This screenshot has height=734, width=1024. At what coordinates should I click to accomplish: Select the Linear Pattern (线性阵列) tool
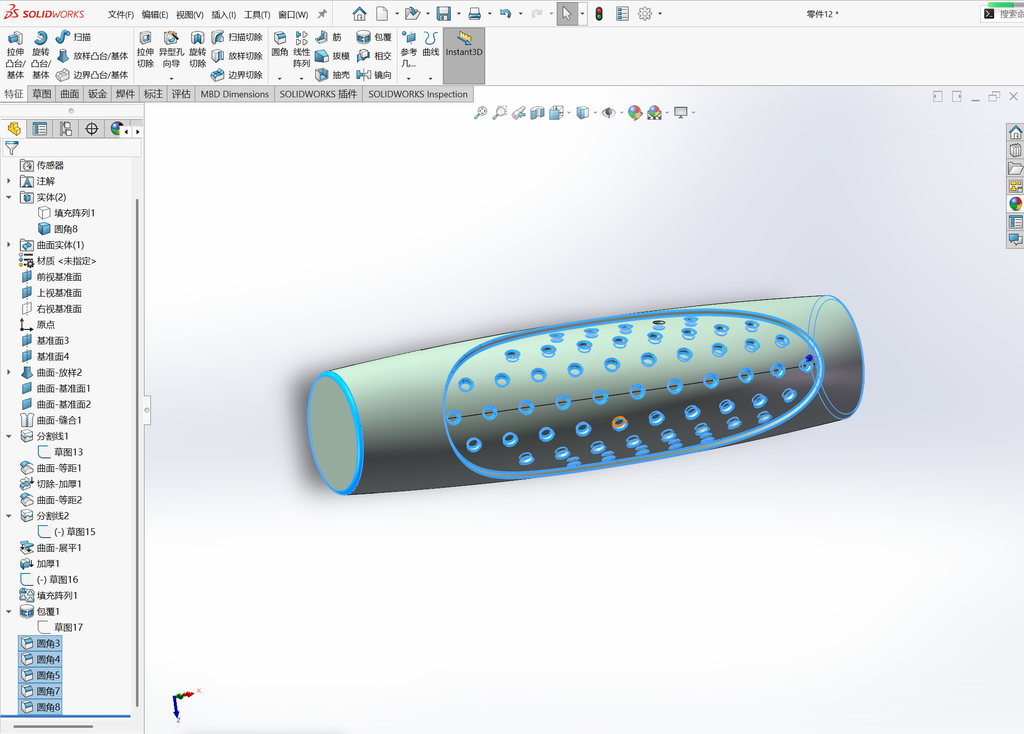(x=301, y=50)
